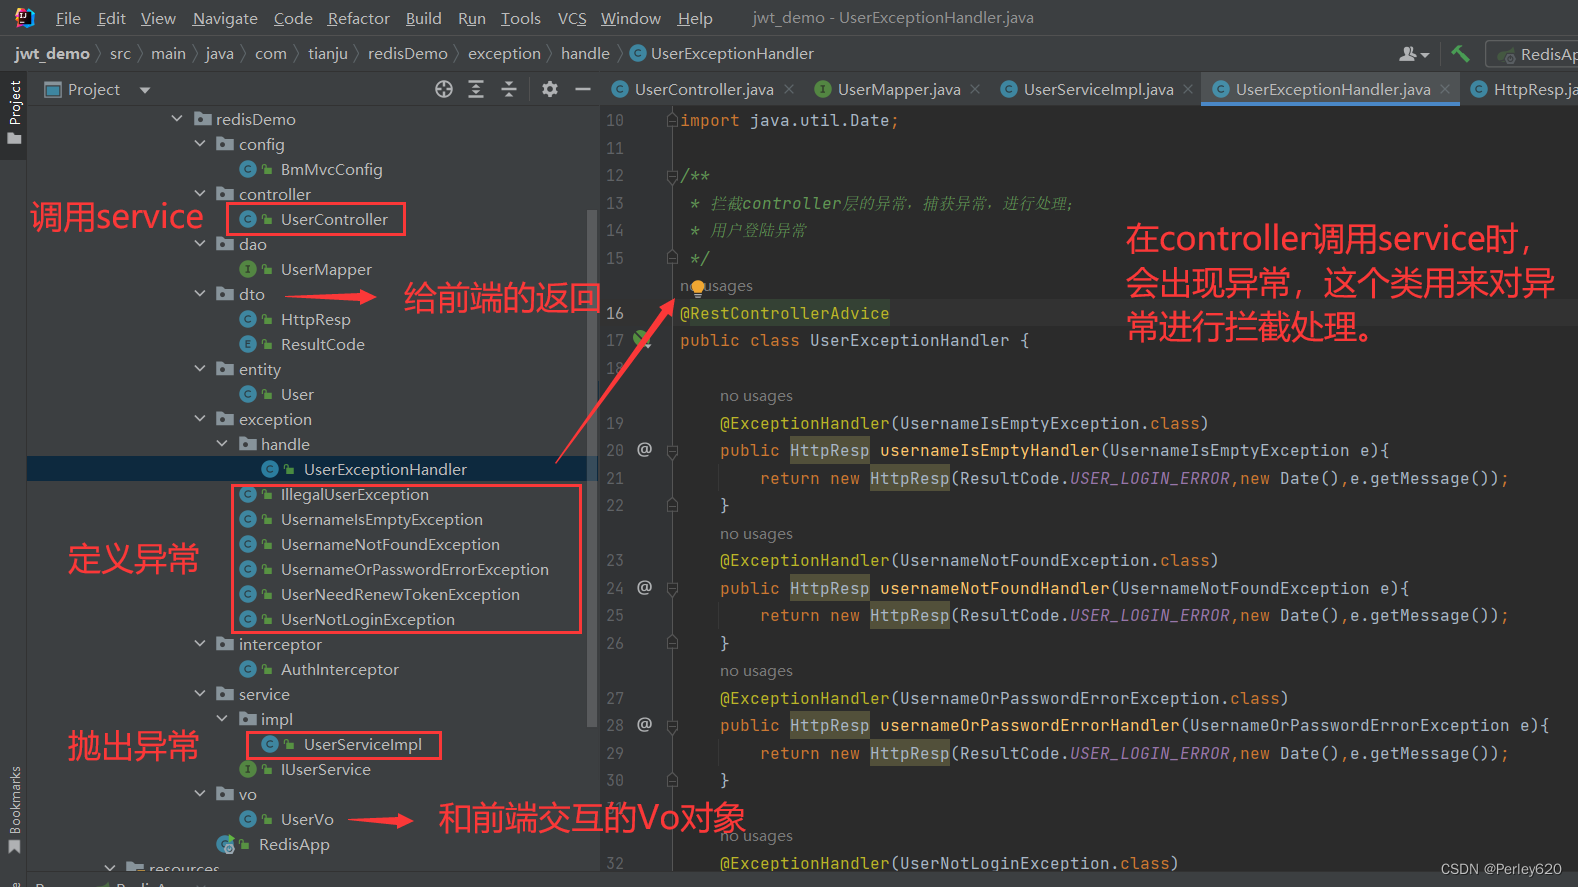Collapse the impl folder

pyautogui.click(x=222, y=719)
